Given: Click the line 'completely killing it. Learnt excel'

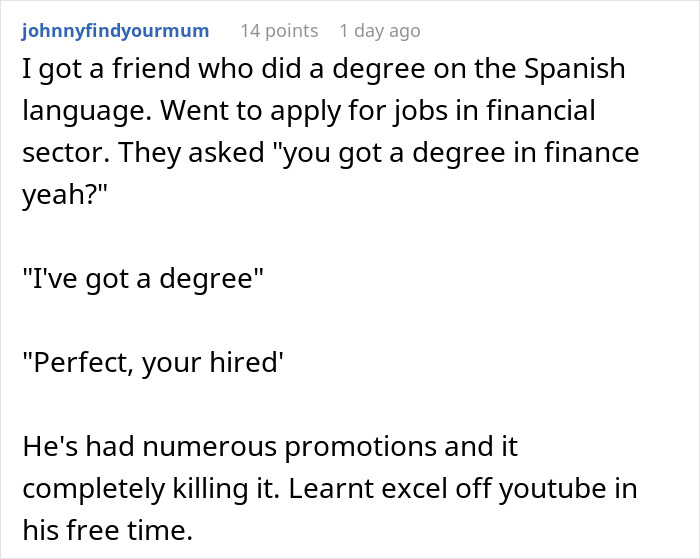Looking at the screenshot, I should click(326, 491).
